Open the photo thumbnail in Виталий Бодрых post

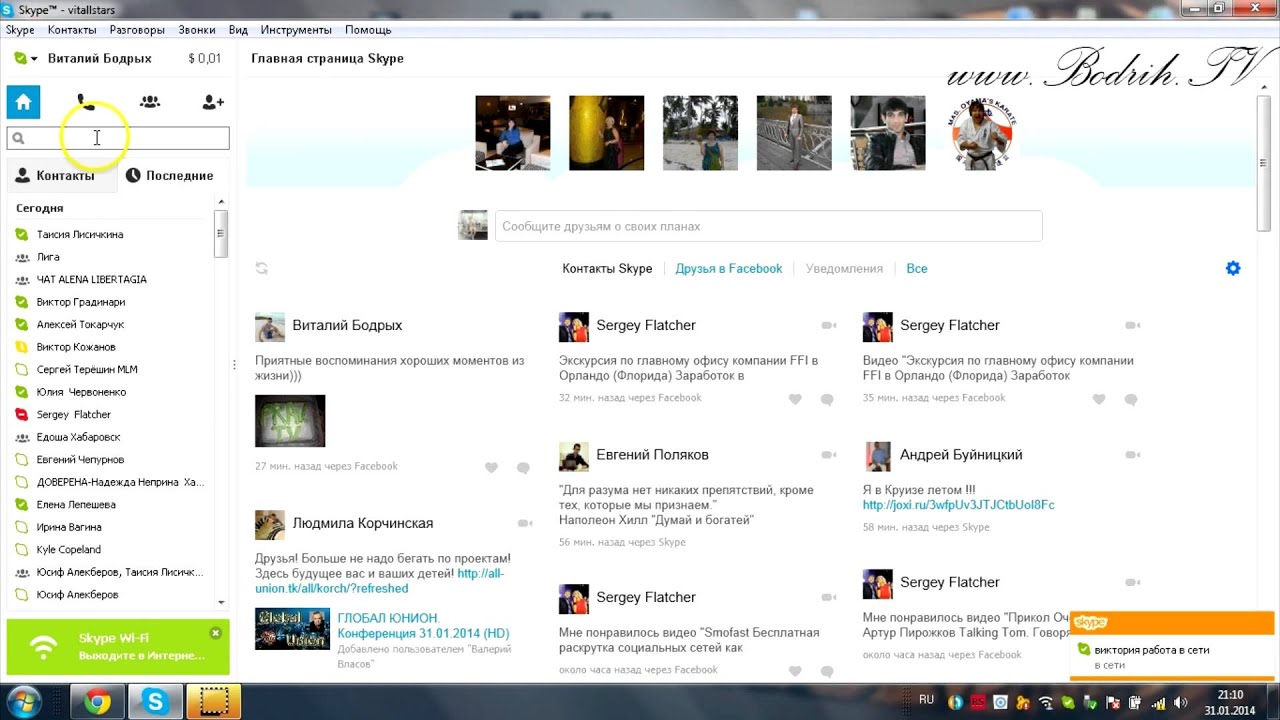coord(290,421)
